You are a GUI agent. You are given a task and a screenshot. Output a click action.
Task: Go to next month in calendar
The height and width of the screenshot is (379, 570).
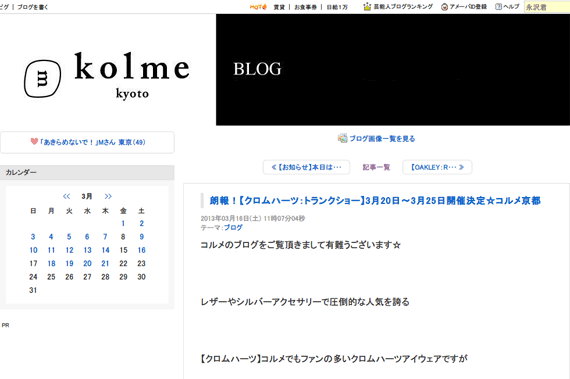click(x=108, y=196)
